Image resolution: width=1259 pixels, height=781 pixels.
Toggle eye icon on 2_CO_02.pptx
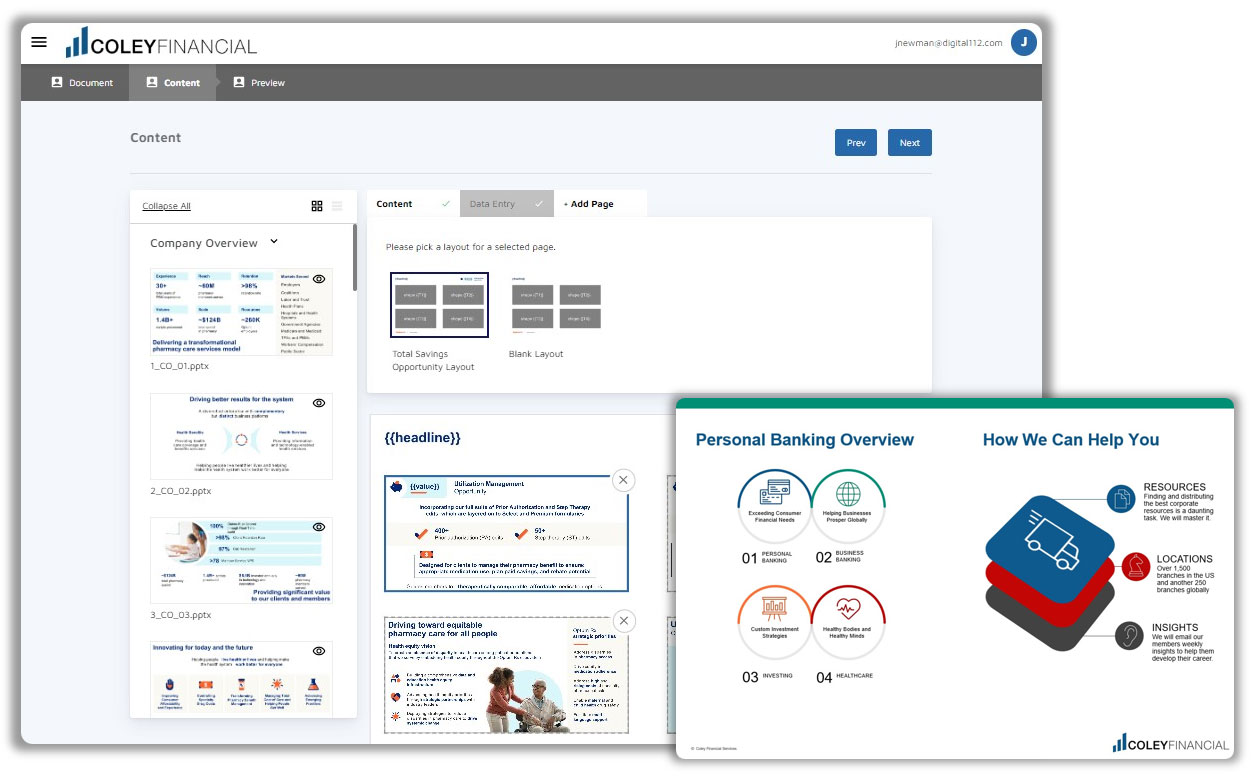click(x=319, y=403)
